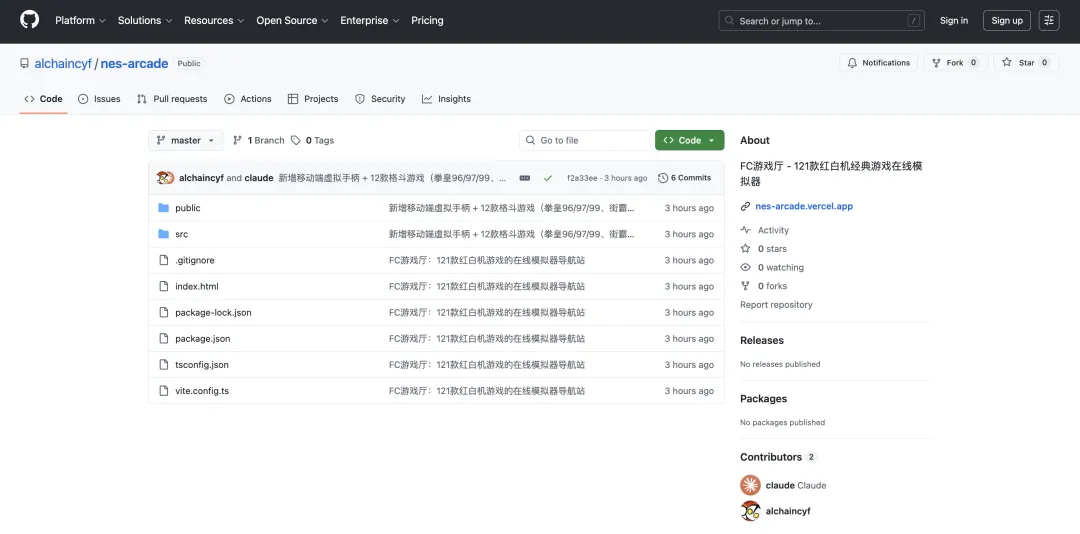Open the public folder
This screenshot has height=534, width=1080.
(x=188, y=208)
